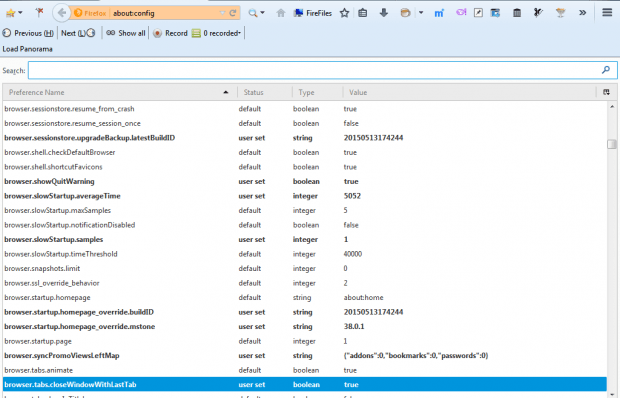Image resolution: width=620 pixels, height=398 pixels.
Task: Click the blue 'm' toolbar icon
Action: [x=439, y=13]
